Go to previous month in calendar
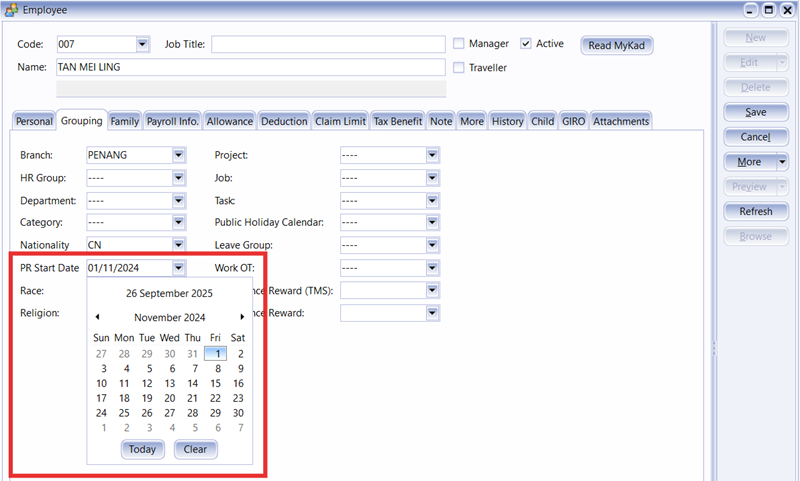Viewport: 800px width, 481px height. point(97,317)
